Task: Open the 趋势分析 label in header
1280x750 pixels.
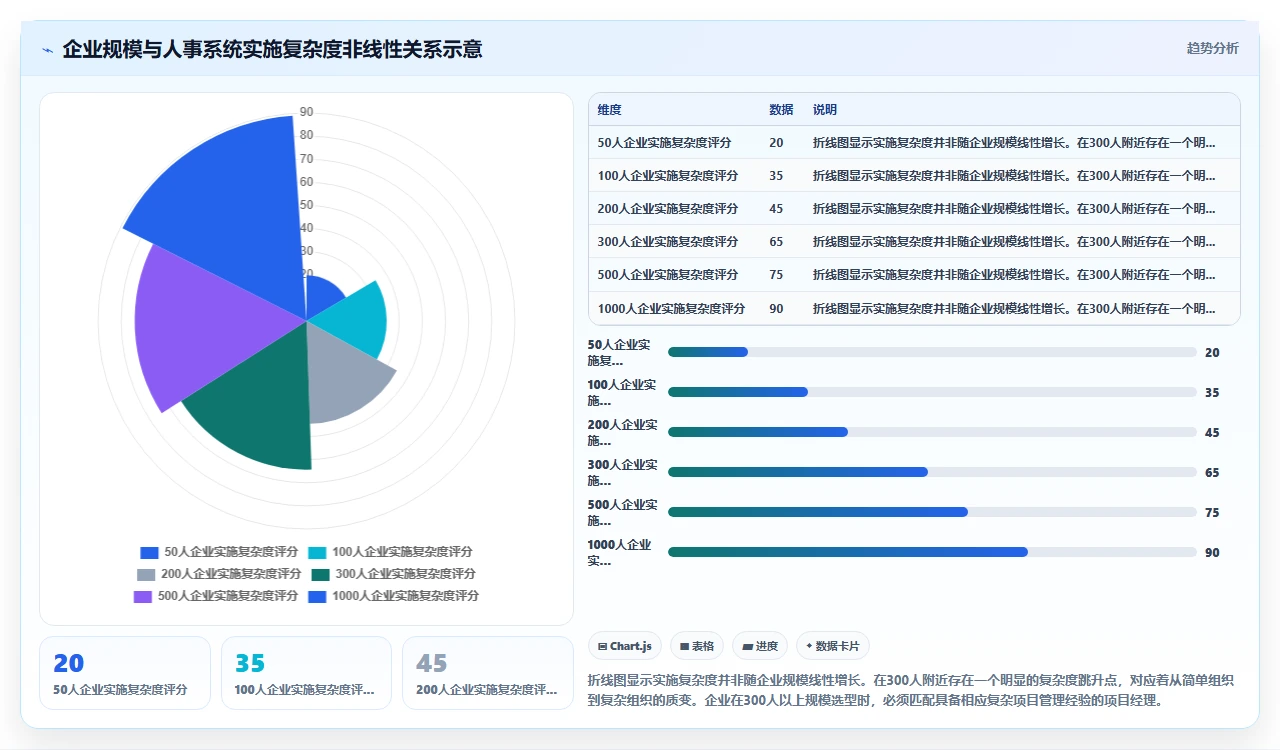Action: coord(1212,48)
